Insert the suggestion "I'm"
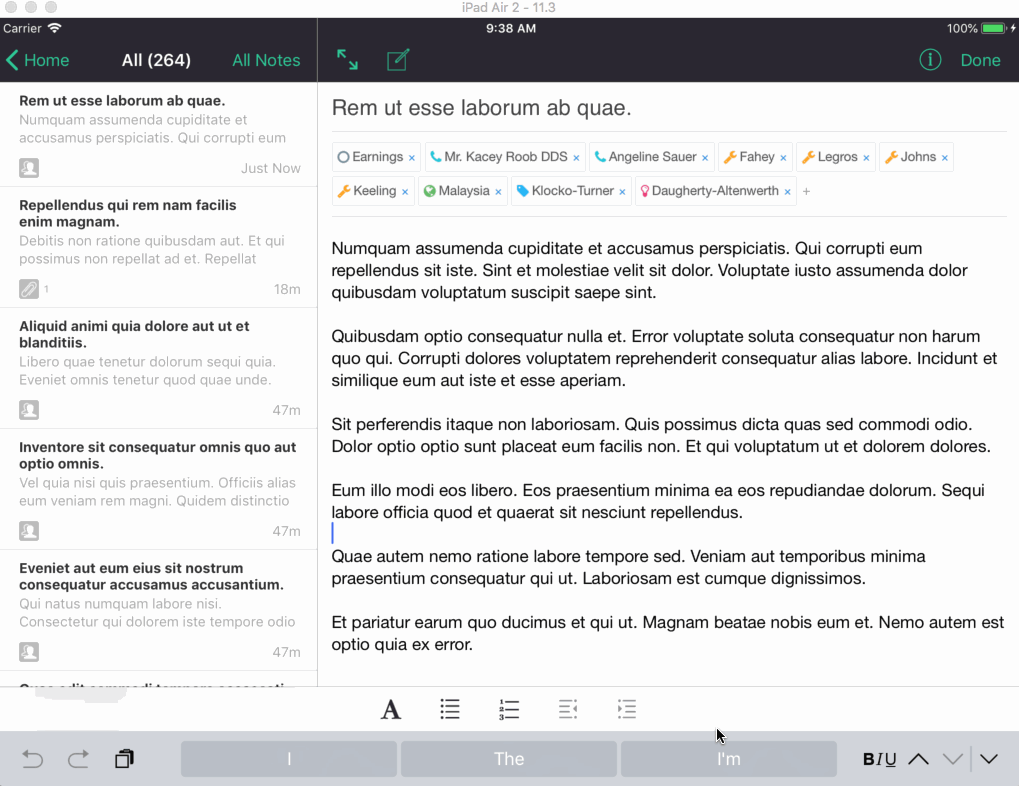 coord(729,759)
